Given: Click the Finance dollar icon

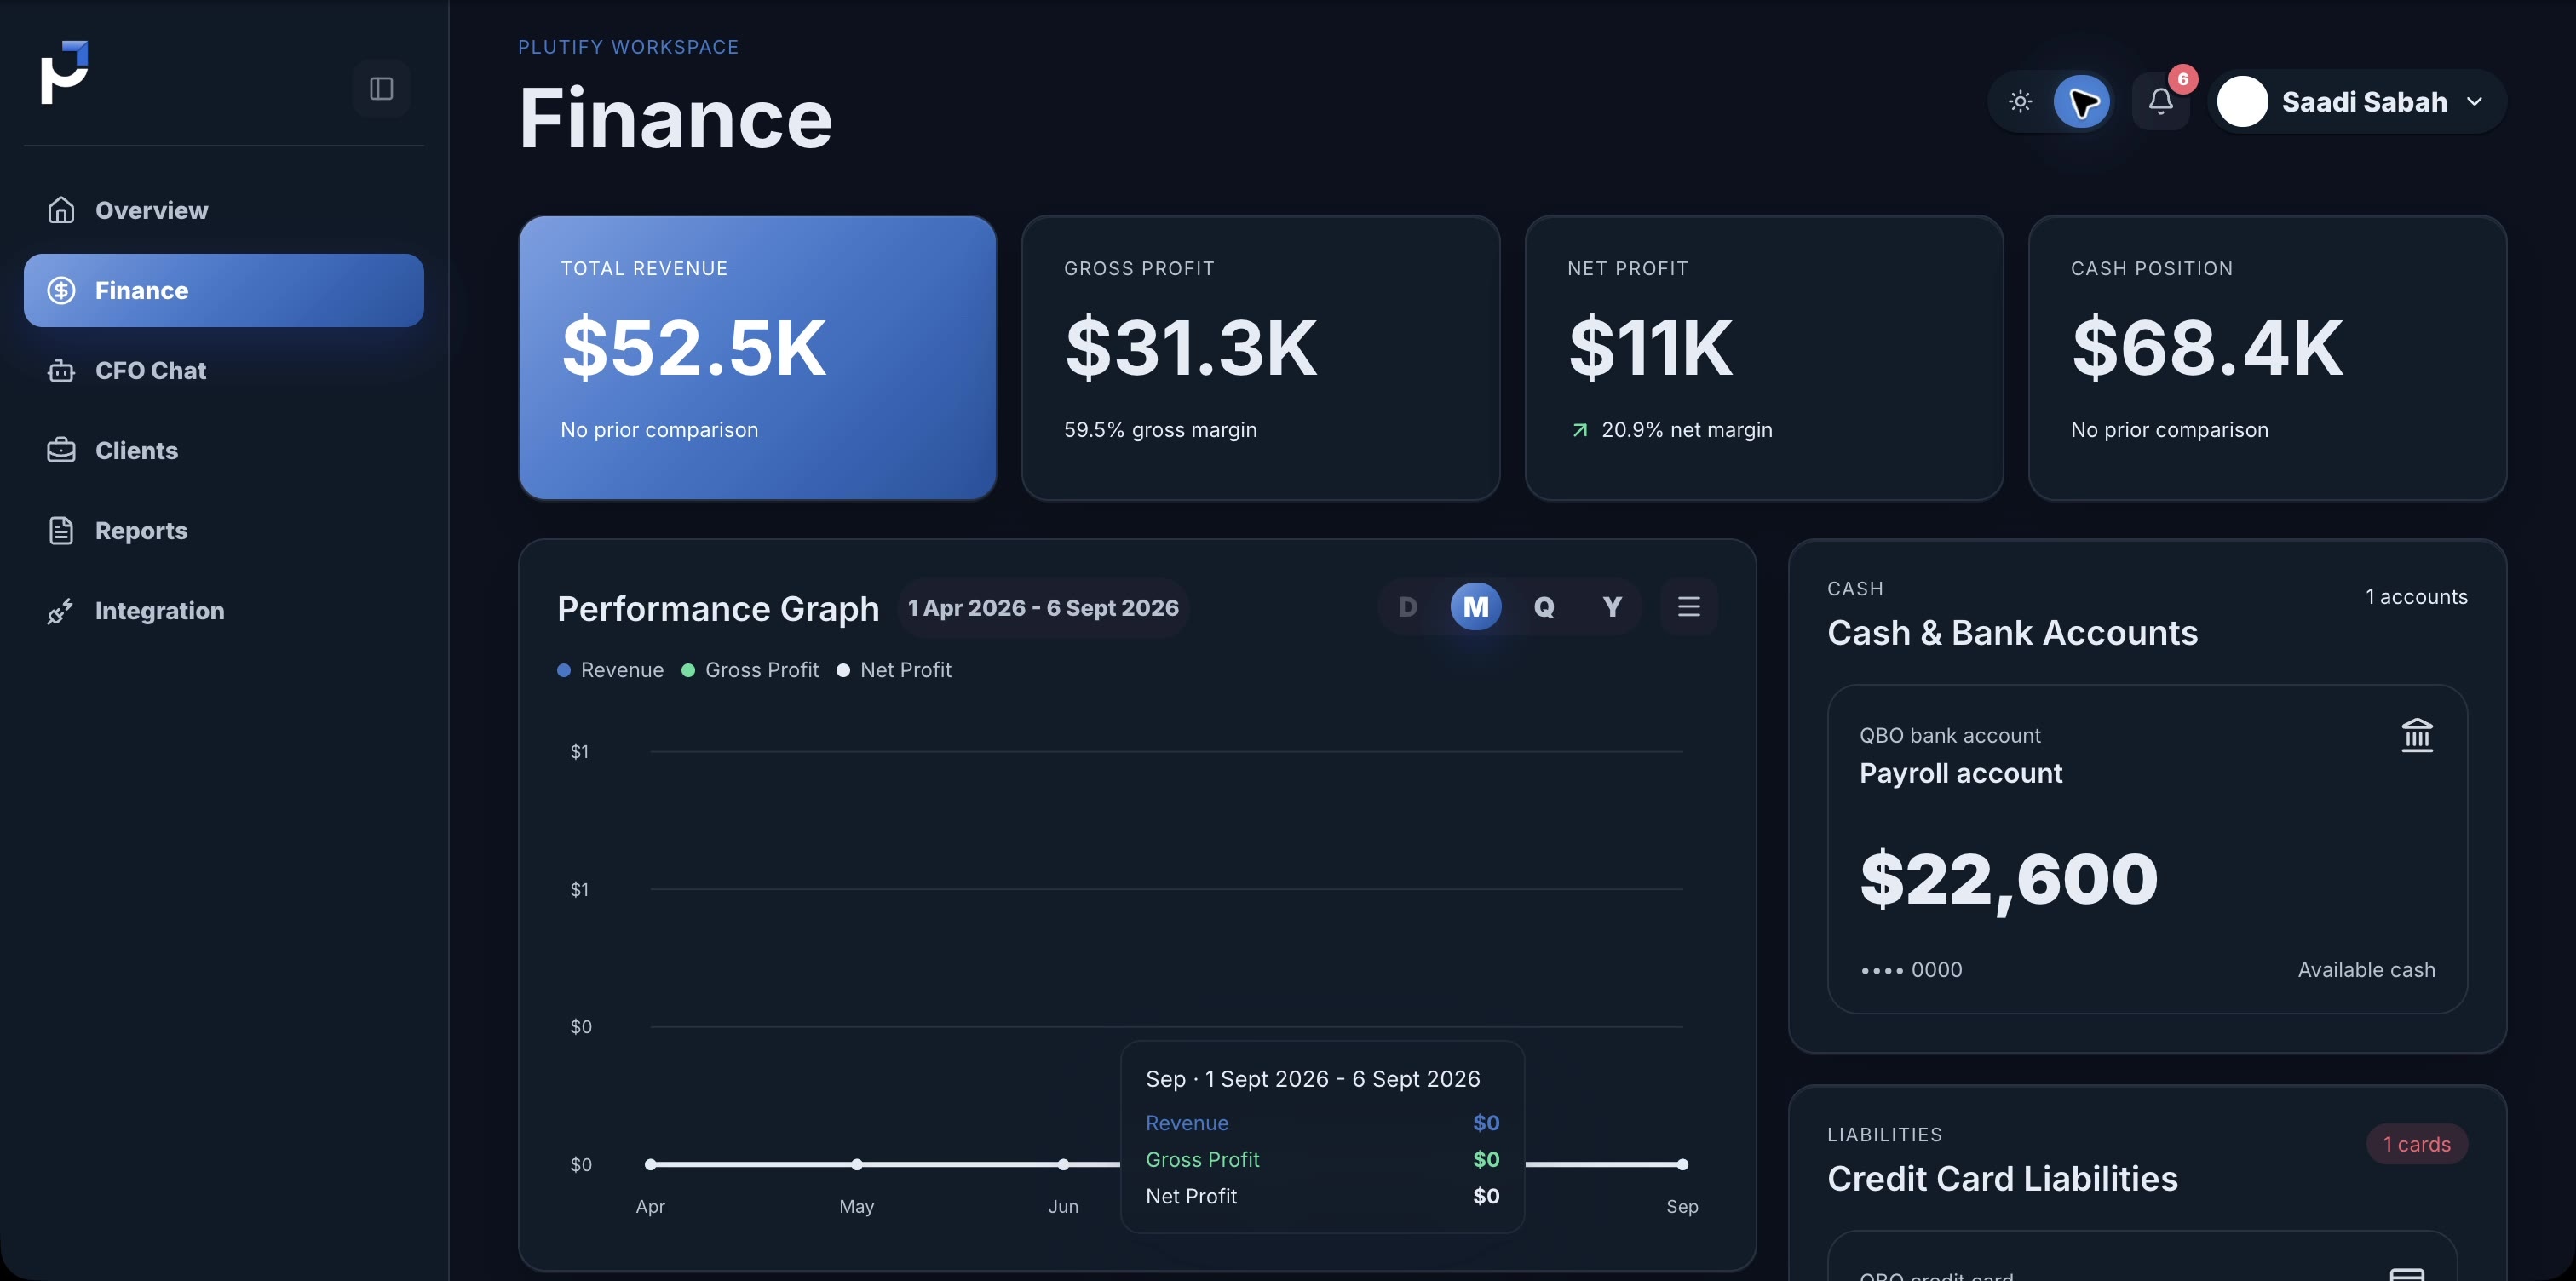Looking at the screenshot, I should (x=61, y=290).
